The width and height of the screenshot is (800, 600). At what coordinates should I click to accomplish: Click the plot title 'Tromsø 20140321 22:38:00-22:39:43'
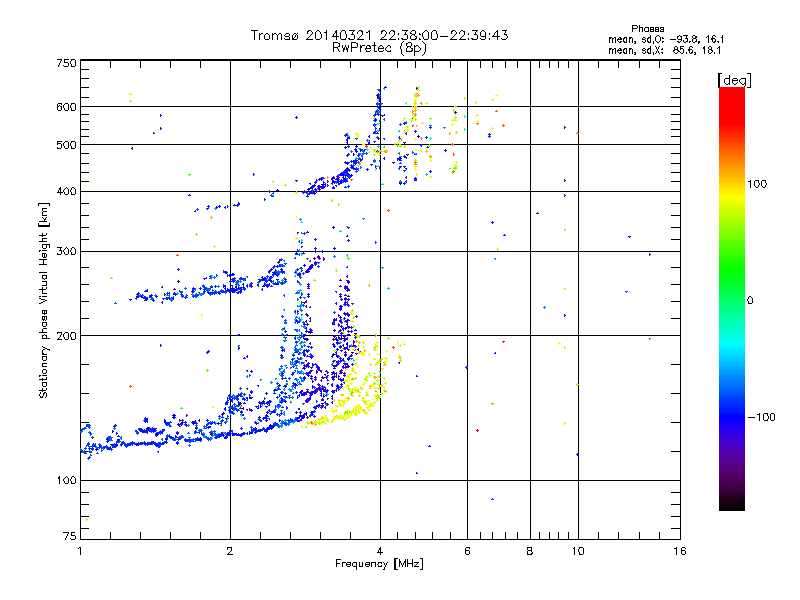tap(379, 35)
